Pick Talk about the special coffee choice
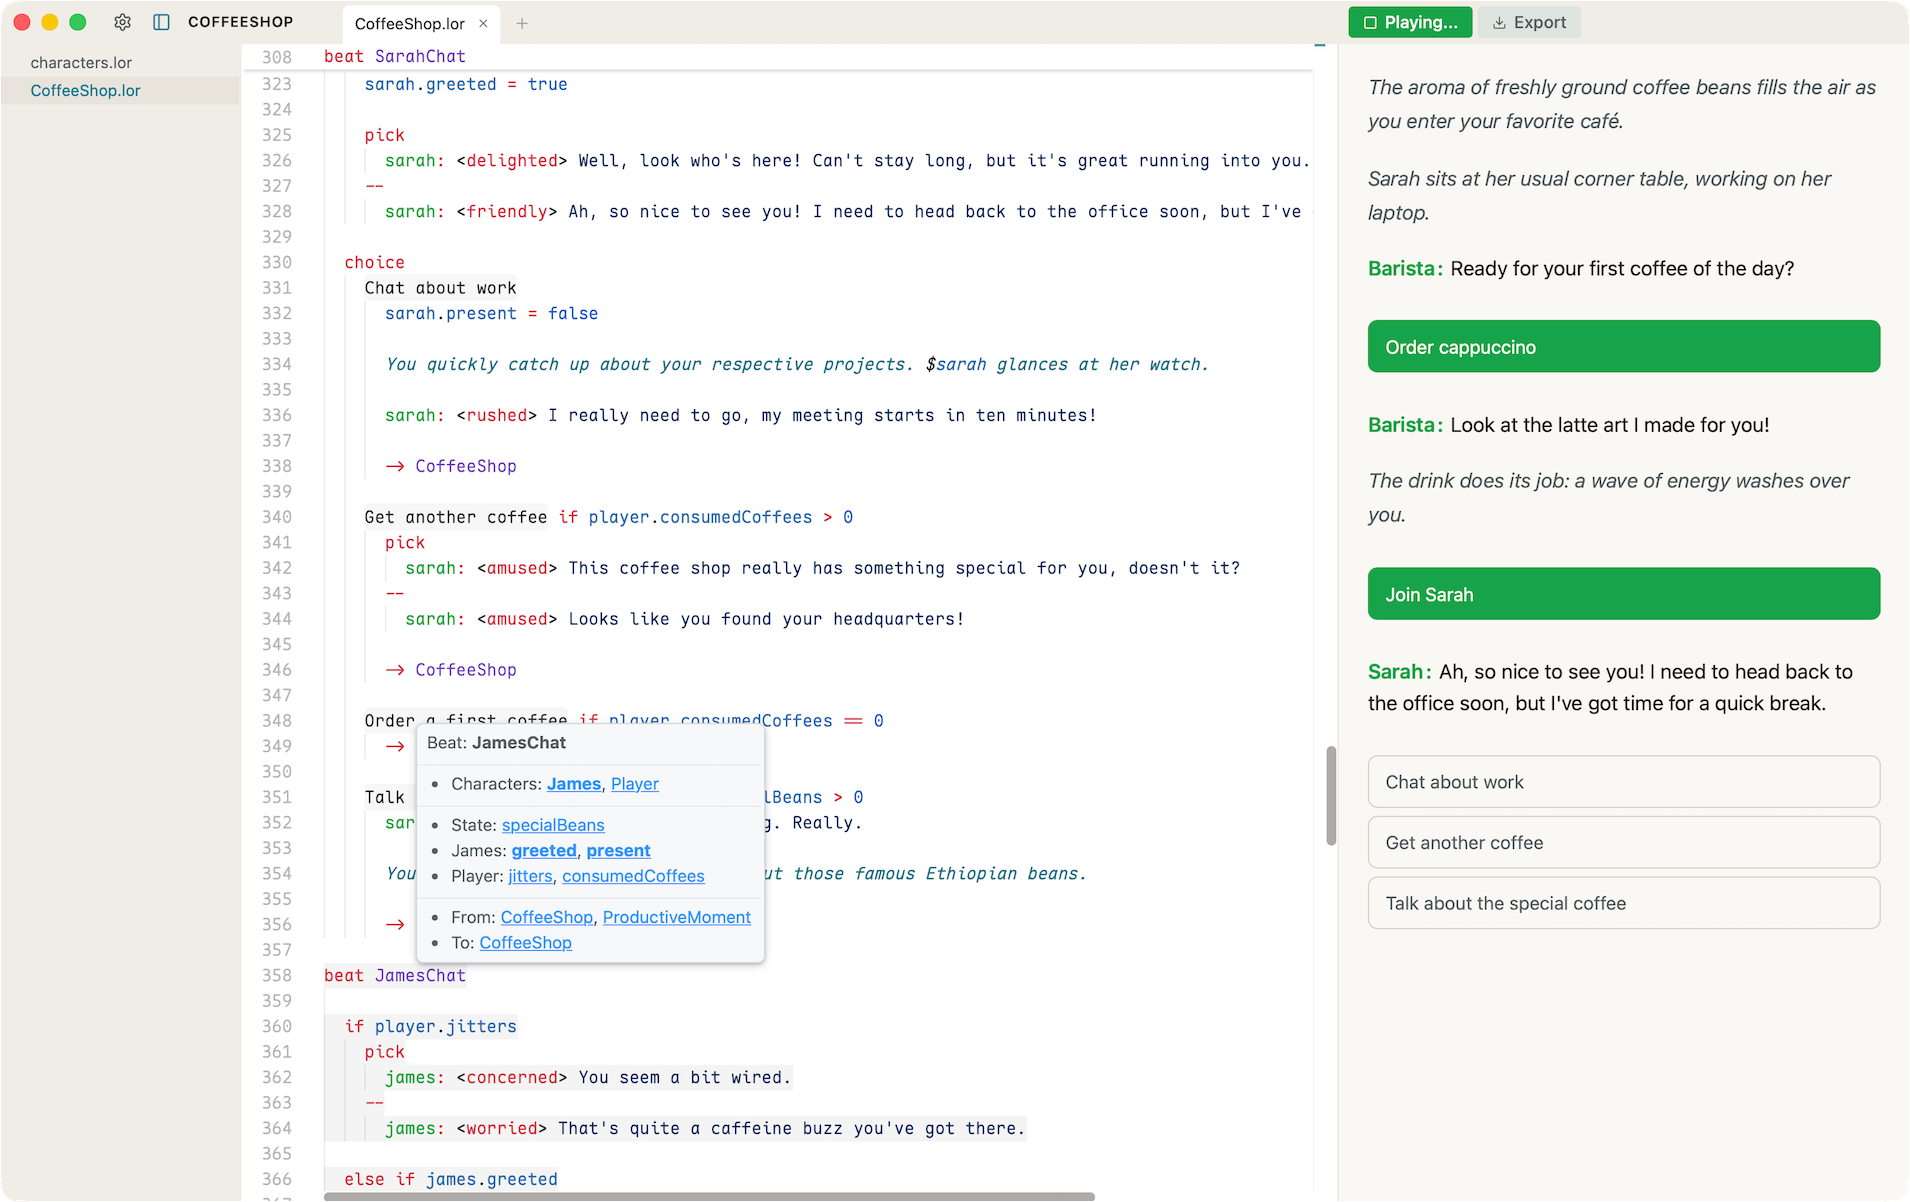Viewport: 1910px width, 1202px height. (x=1623, y=903)
